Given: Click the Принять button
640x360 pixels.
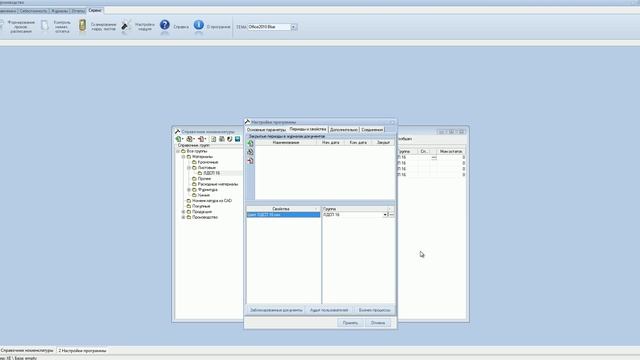Looking at the screenshot, I should [350, 323].
